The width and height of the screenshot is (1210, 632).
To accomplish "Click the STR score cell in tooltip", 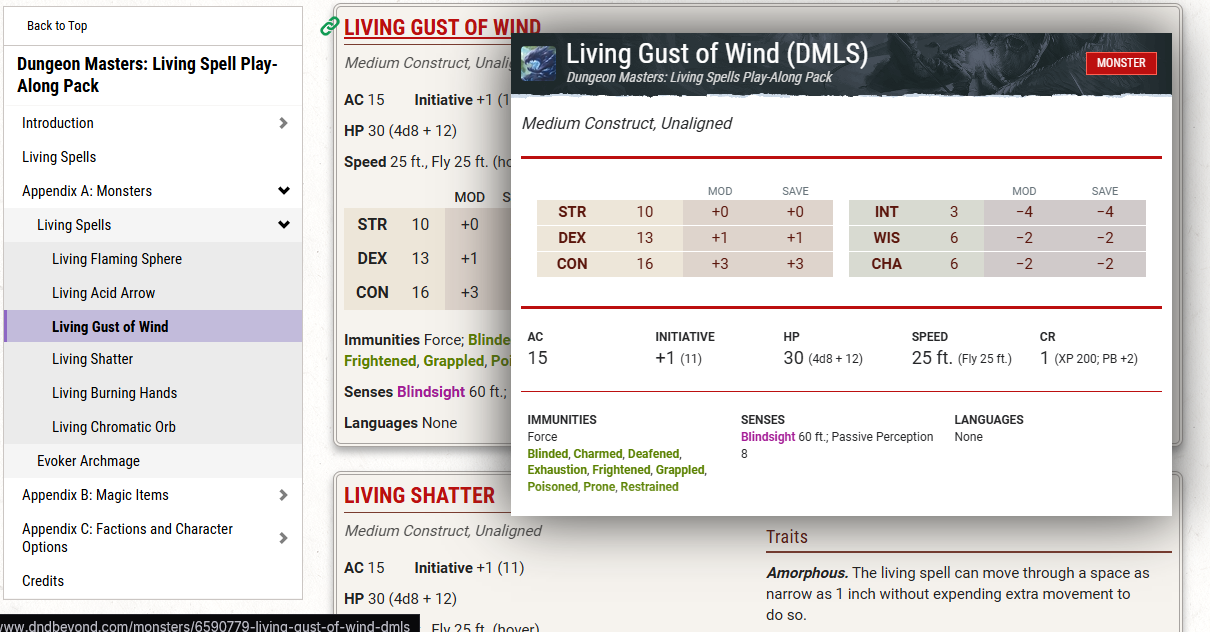I will [645, 212].
